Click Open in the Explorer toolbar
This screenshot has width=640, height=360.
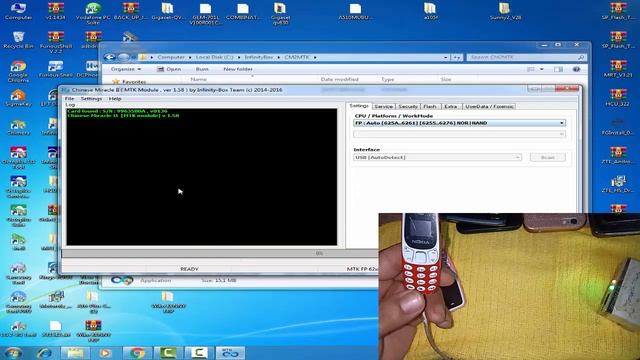coord(169,69)
